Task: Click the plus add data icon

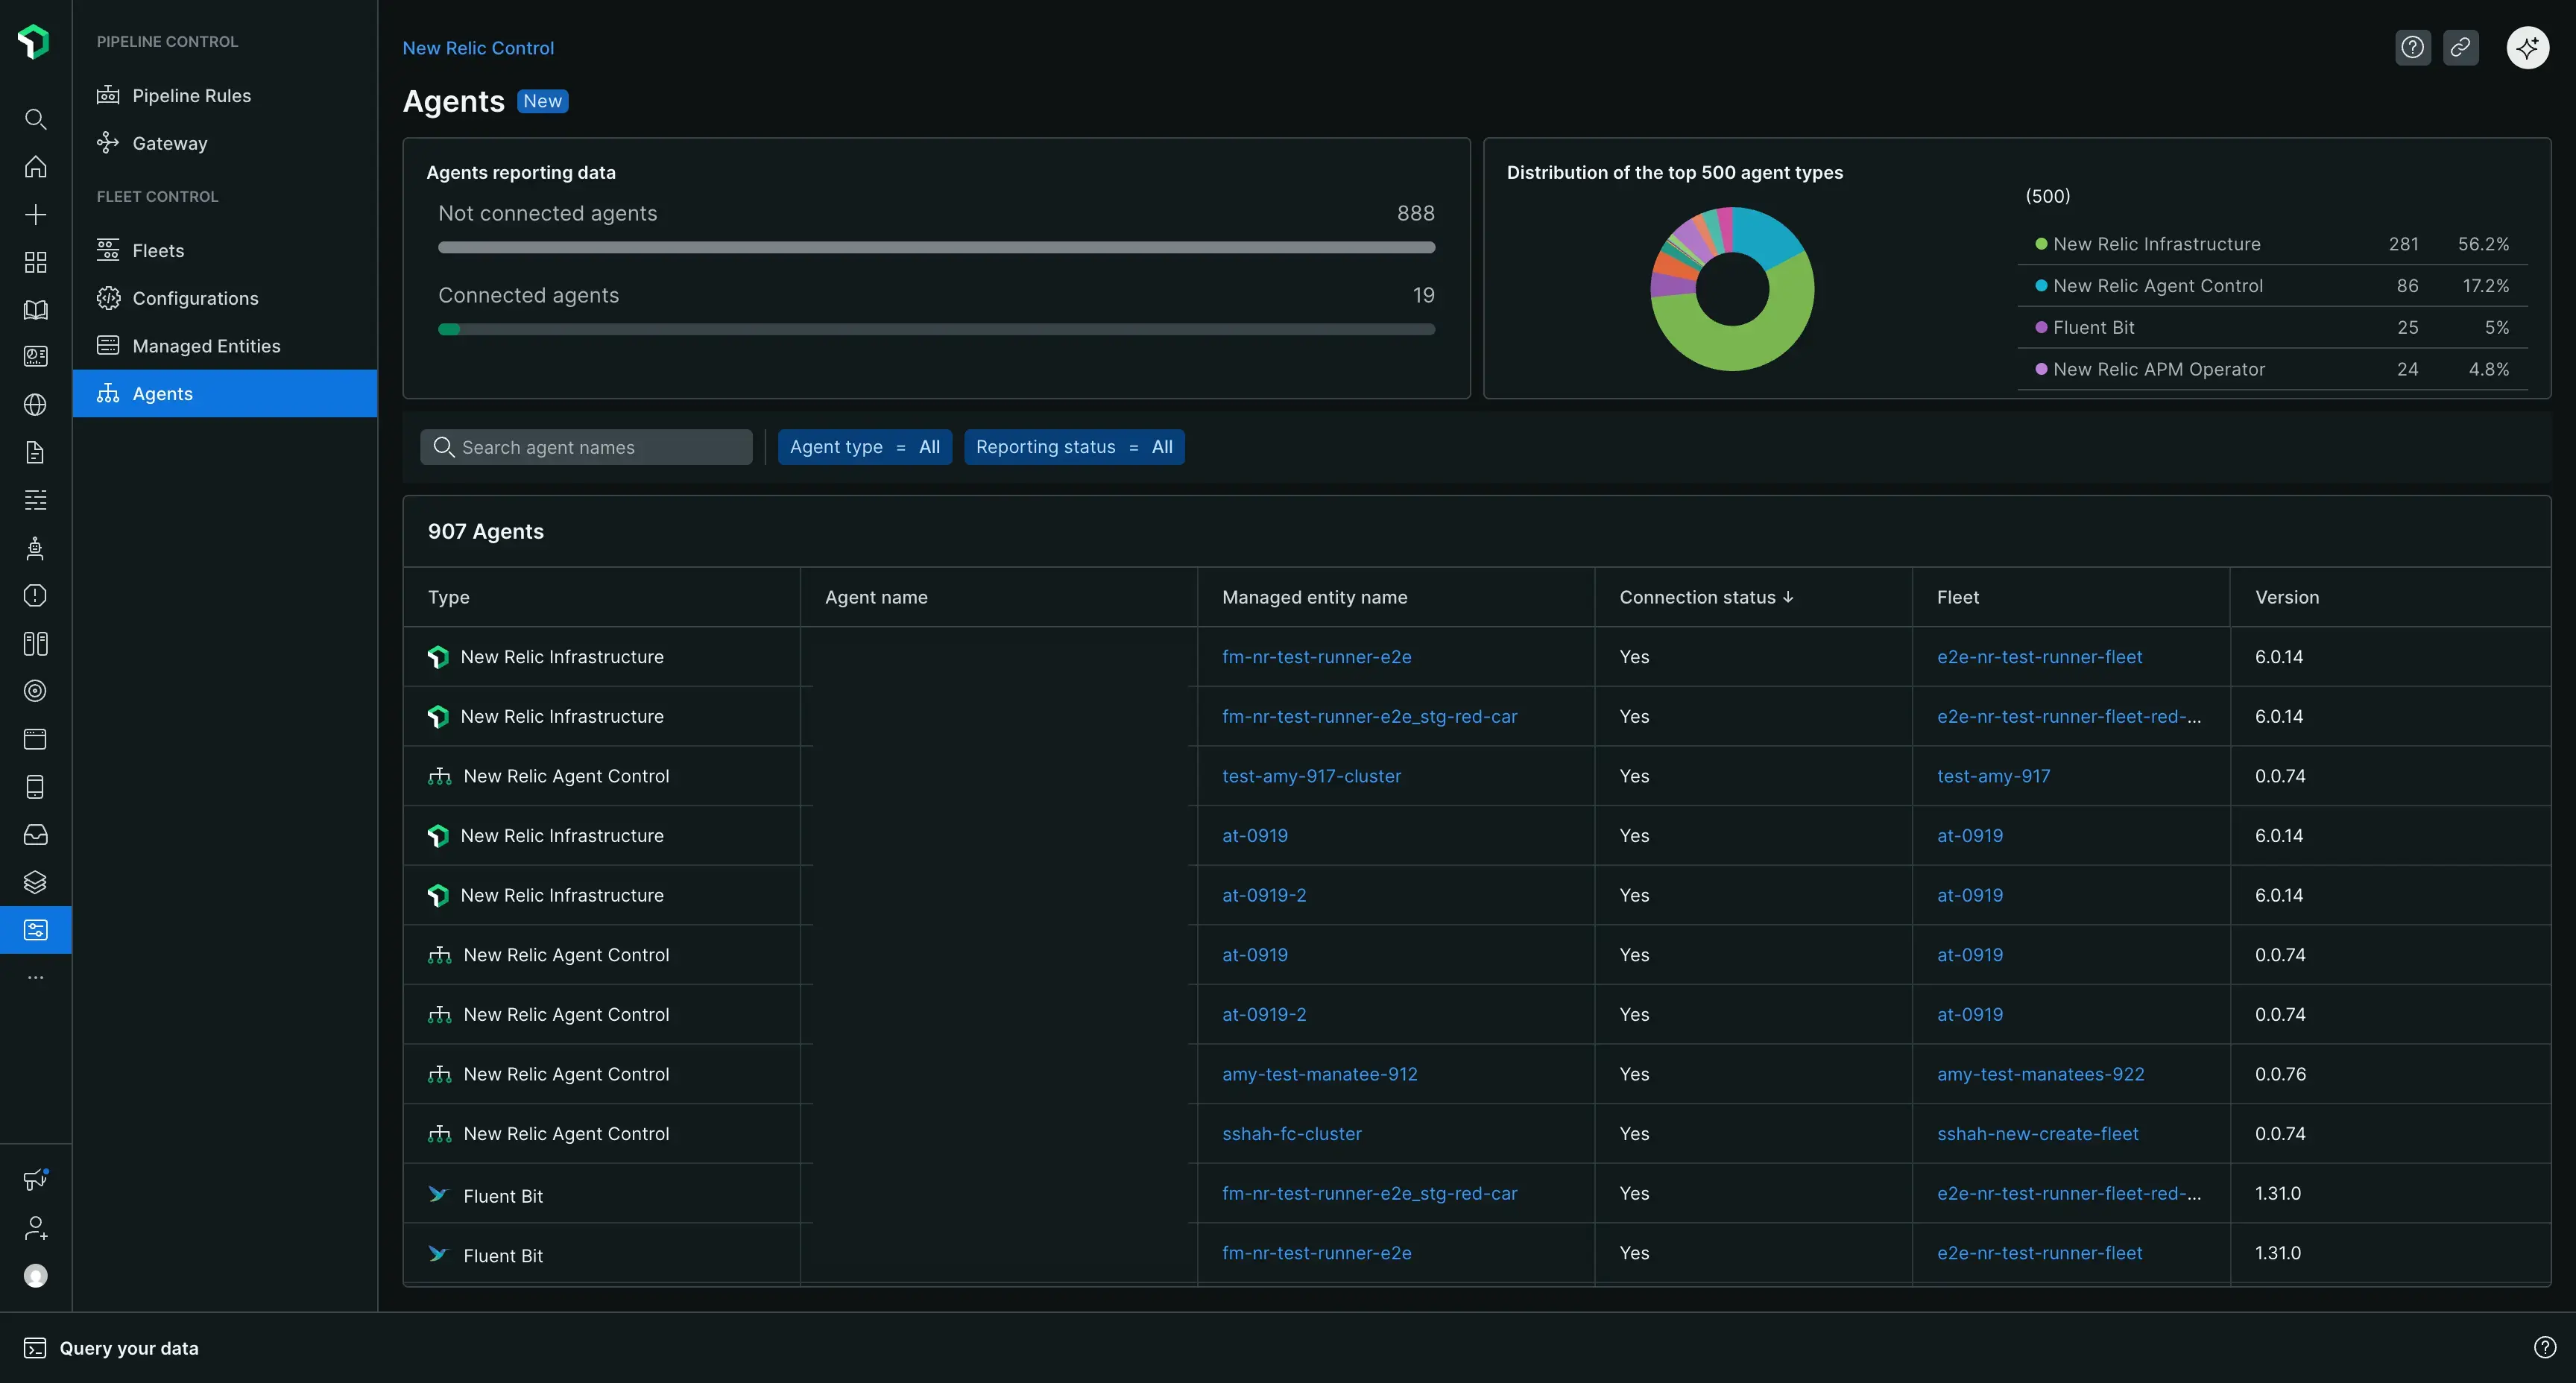Action: click(x=35, y=215)
